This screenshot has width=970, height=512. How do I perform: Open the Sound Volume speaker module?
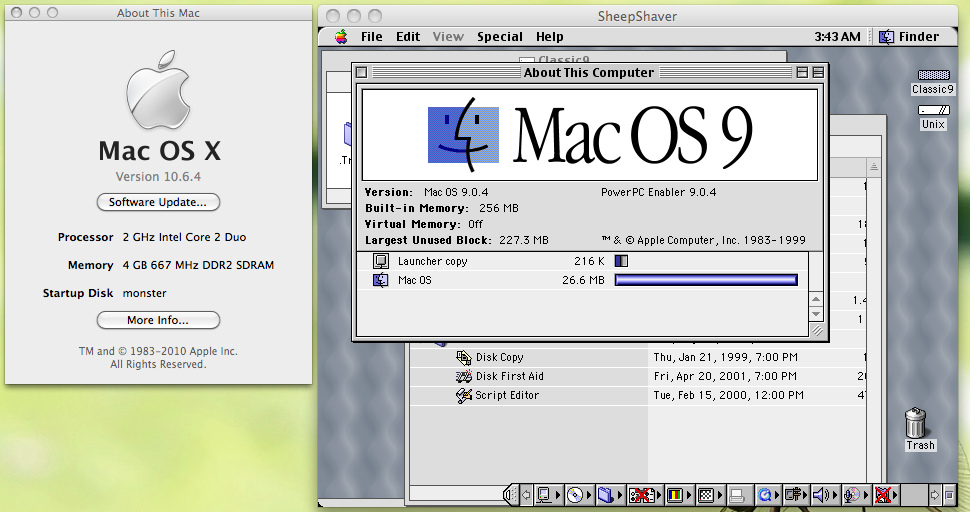coord(825,495)
